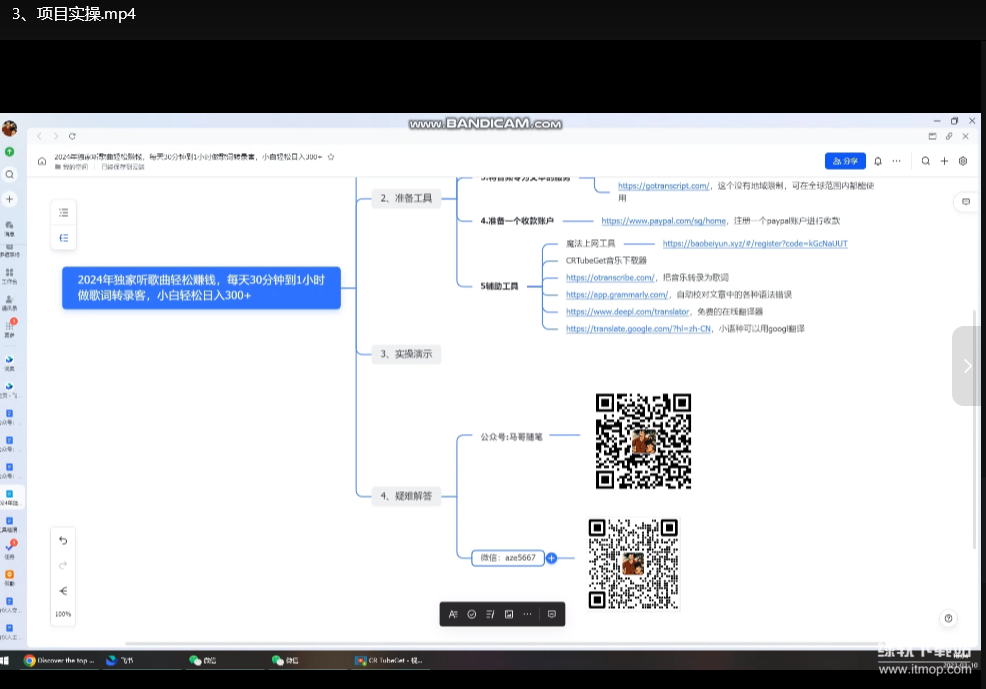Click the blue 分享 share button
The width and height of the screenshot is (986, 689).
[x=845, y=161]
